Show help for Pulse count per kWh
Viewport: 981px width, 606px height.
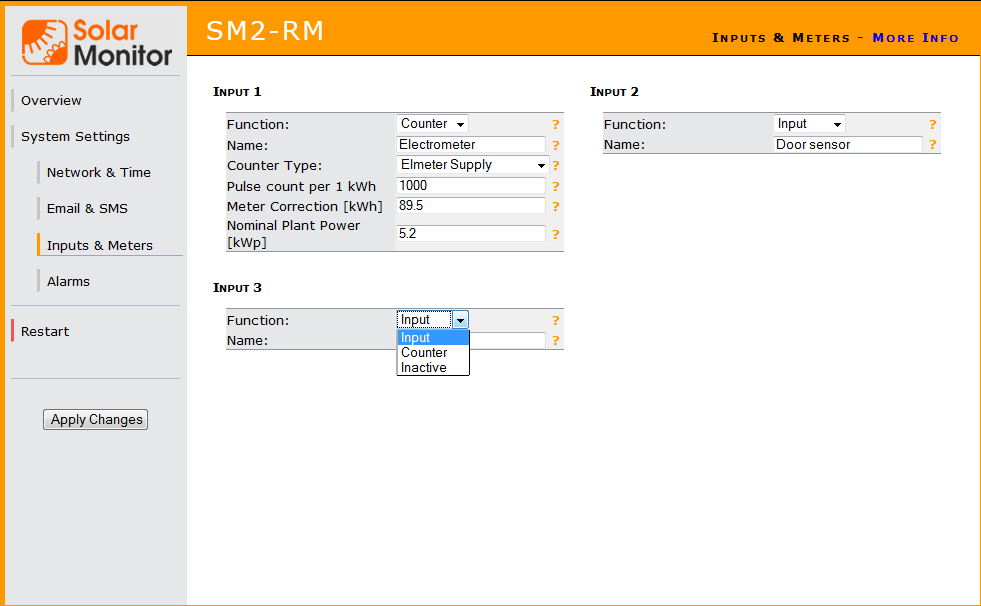coord(555,186)
